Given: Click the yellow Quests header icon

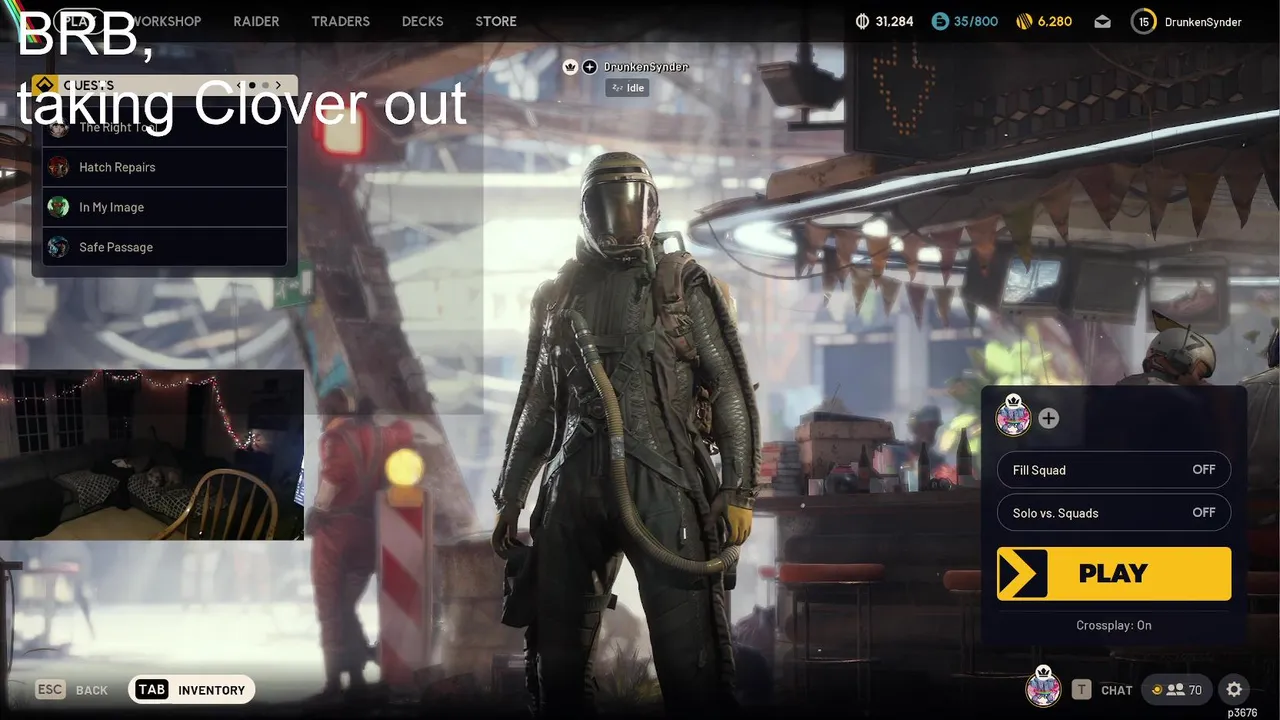Looking at the screenshot, I should point(44,85).
